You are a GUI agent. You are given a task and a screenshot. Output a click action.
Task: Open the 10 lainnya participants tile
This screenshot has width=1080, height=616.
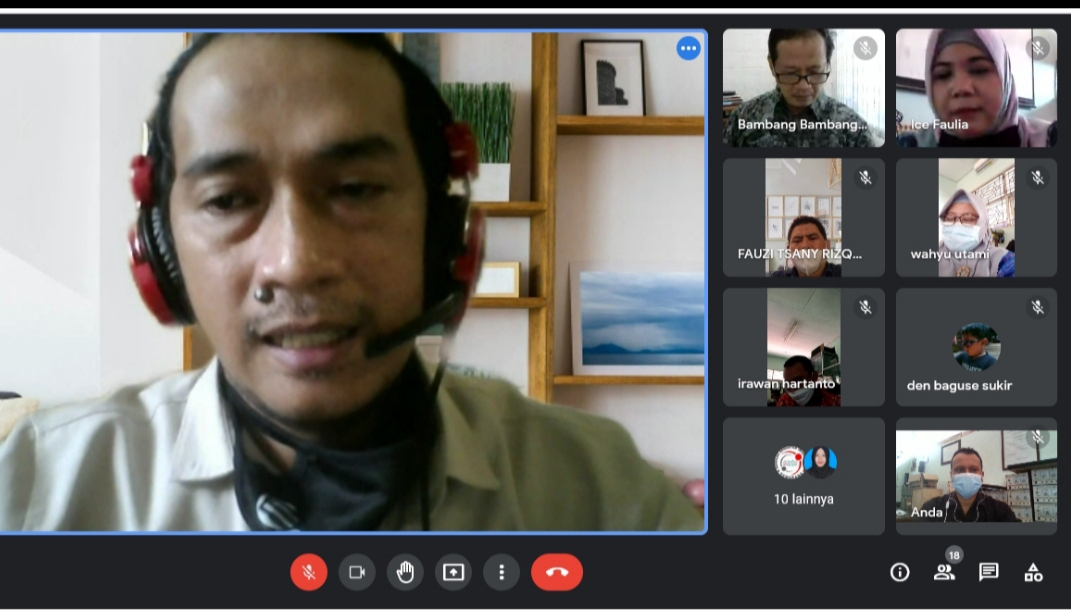(804, 476)
